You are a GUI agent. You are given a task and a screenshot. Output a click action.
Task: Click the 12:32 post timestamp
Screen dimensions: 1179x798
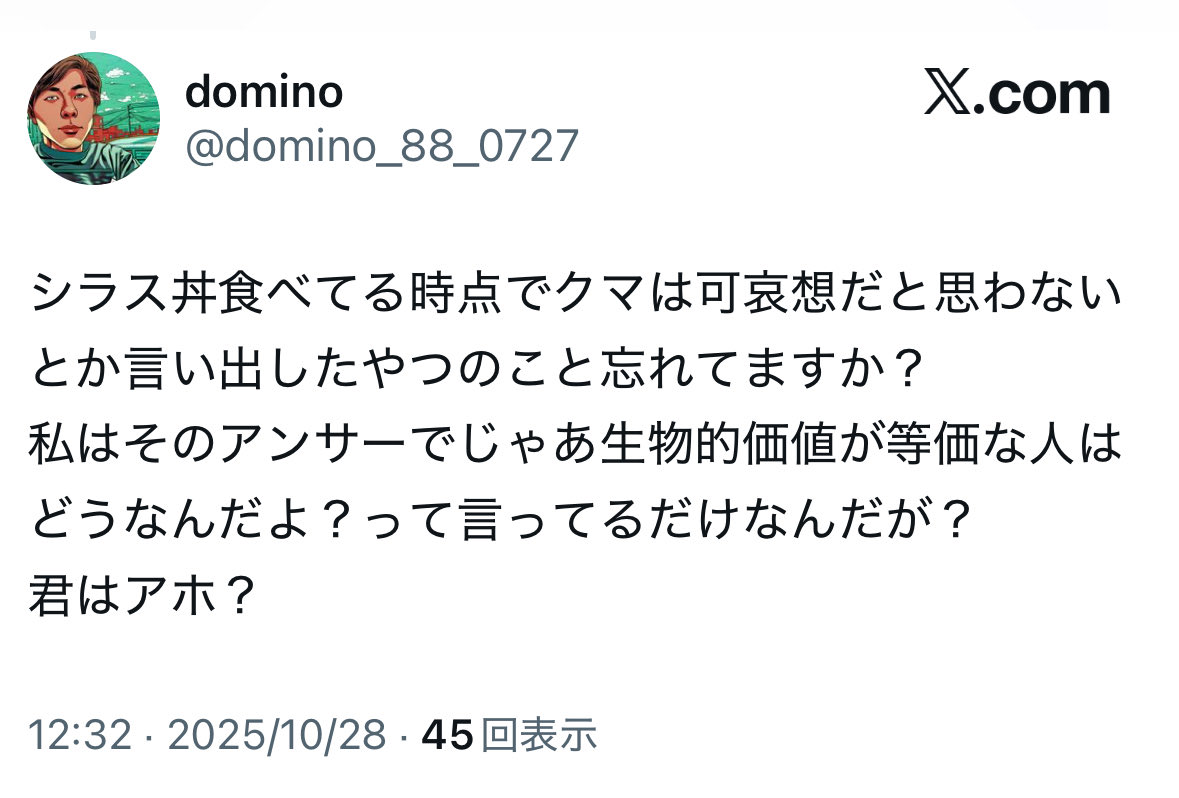(80, 737)
